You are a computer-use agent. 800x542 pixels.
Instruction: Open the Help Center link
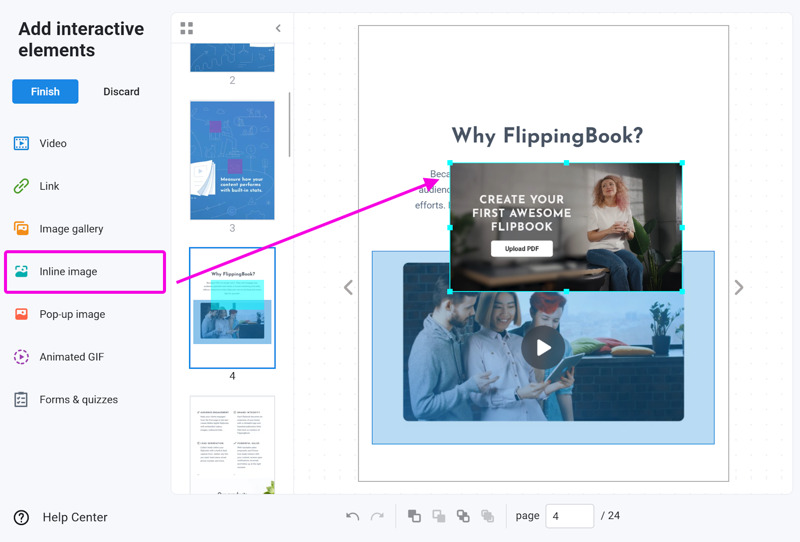75,518
